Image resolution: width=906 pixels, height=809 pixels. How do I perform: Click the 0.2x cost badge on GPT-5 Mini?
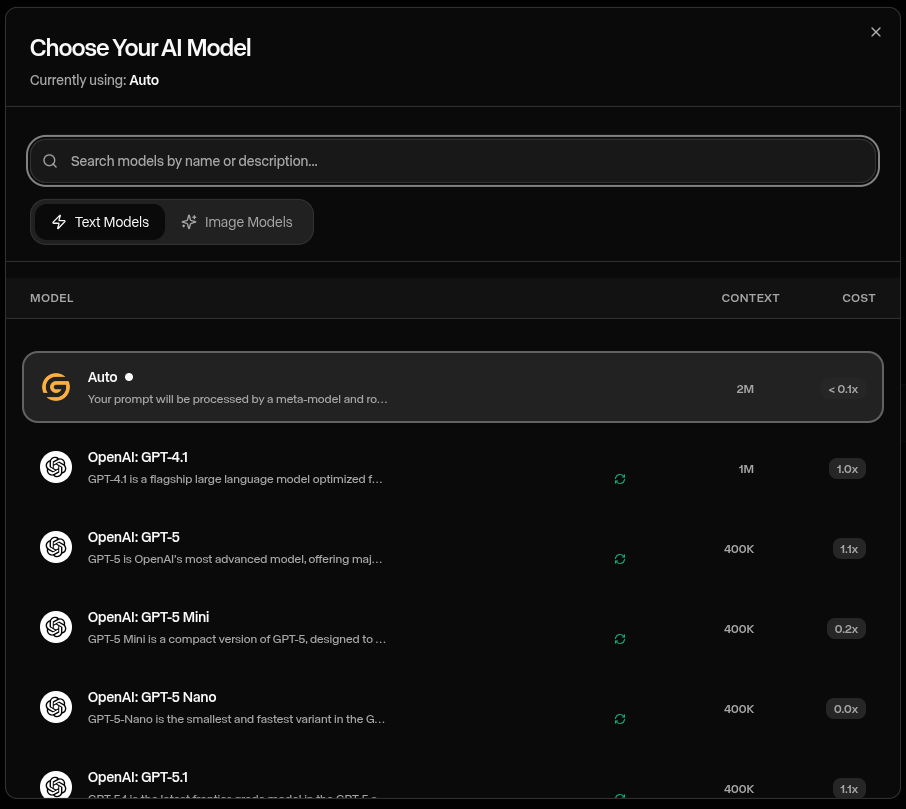(x=846, y=628)
